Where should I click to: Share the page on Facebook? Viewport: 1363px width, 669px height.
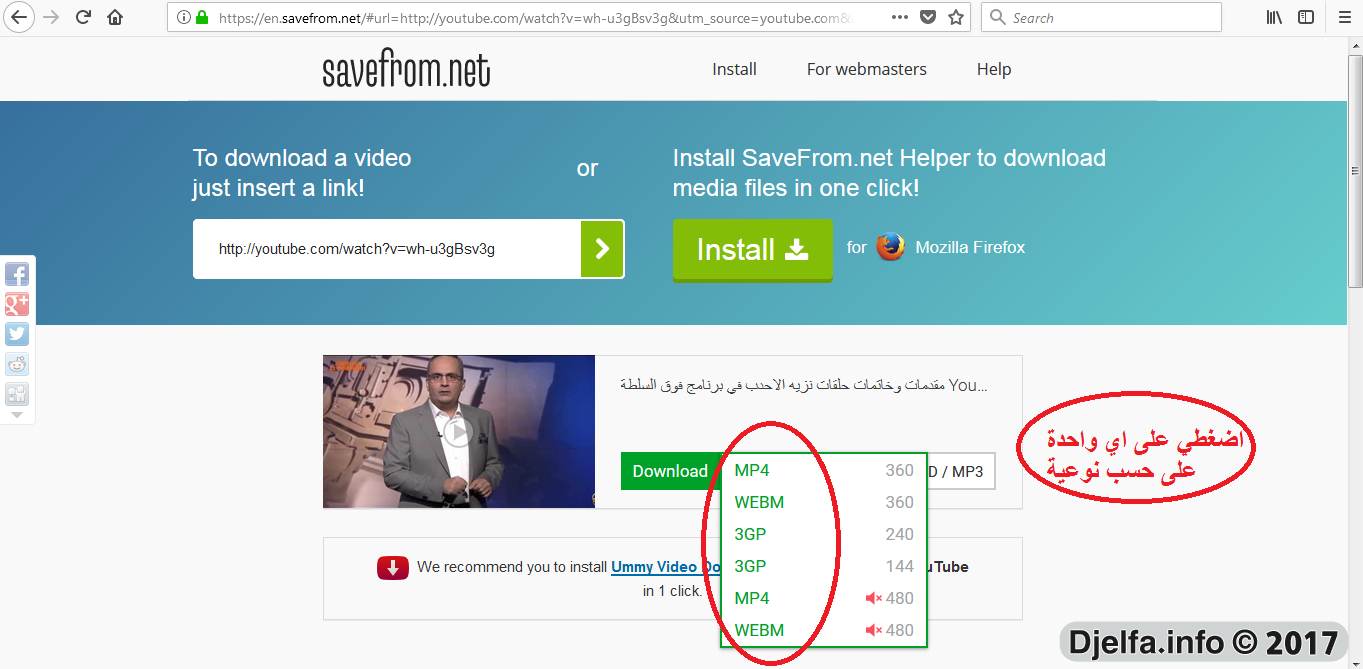coord(17,274)
